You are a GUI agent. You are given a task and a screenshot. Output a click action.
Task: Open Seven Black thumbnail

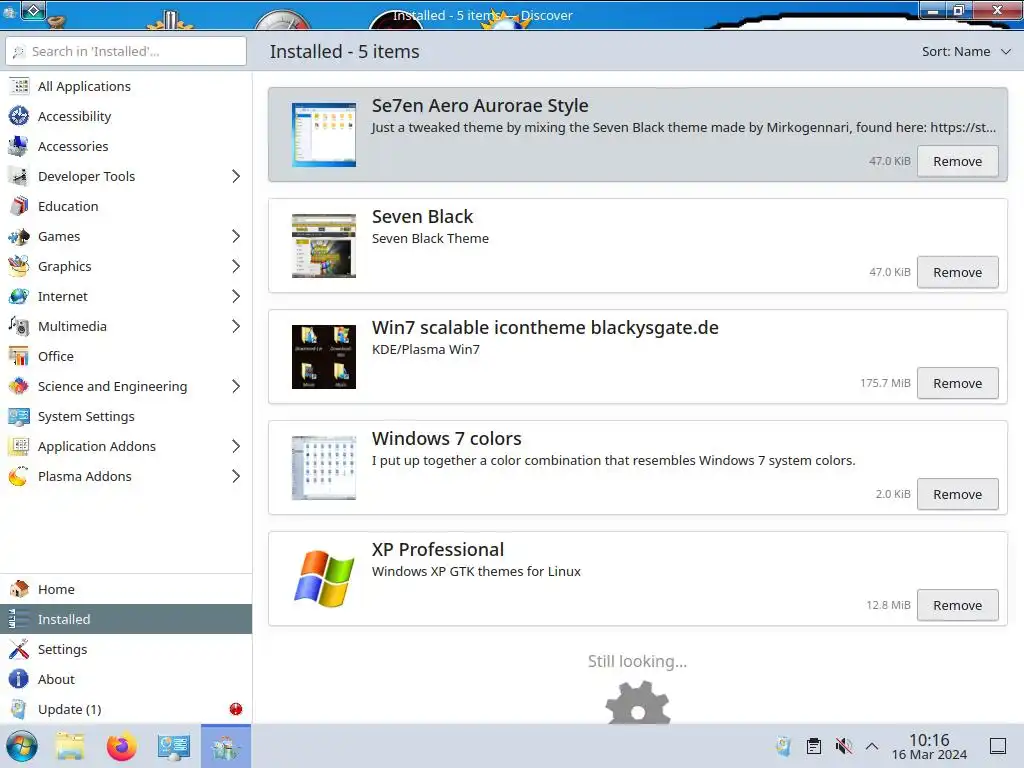(324, 246)
